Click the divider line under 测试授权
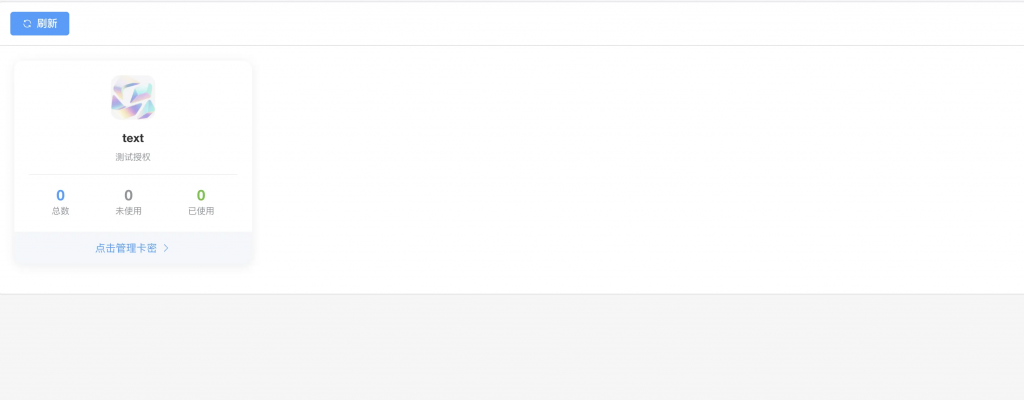Viewport: 1024px width, 400px height. coord(133,174)
